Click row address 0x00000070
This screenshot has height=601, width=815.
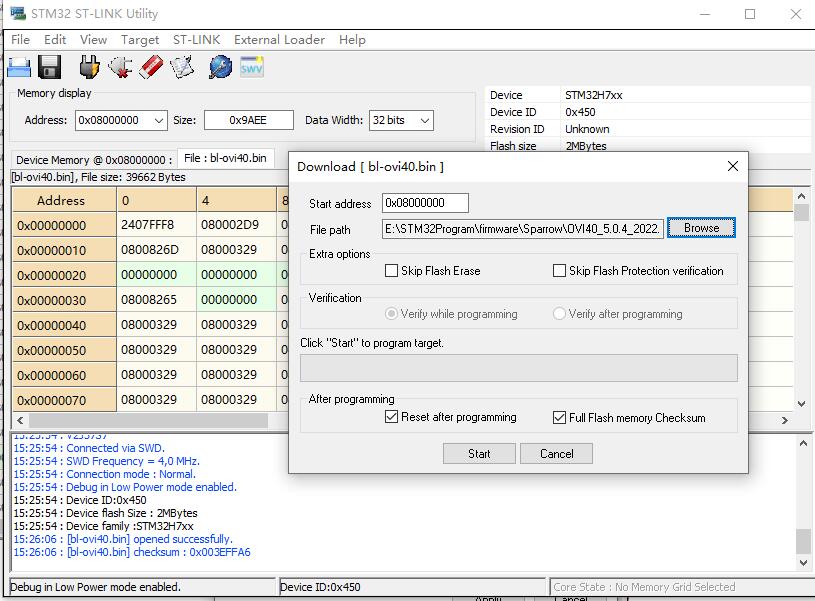(64, 400)
